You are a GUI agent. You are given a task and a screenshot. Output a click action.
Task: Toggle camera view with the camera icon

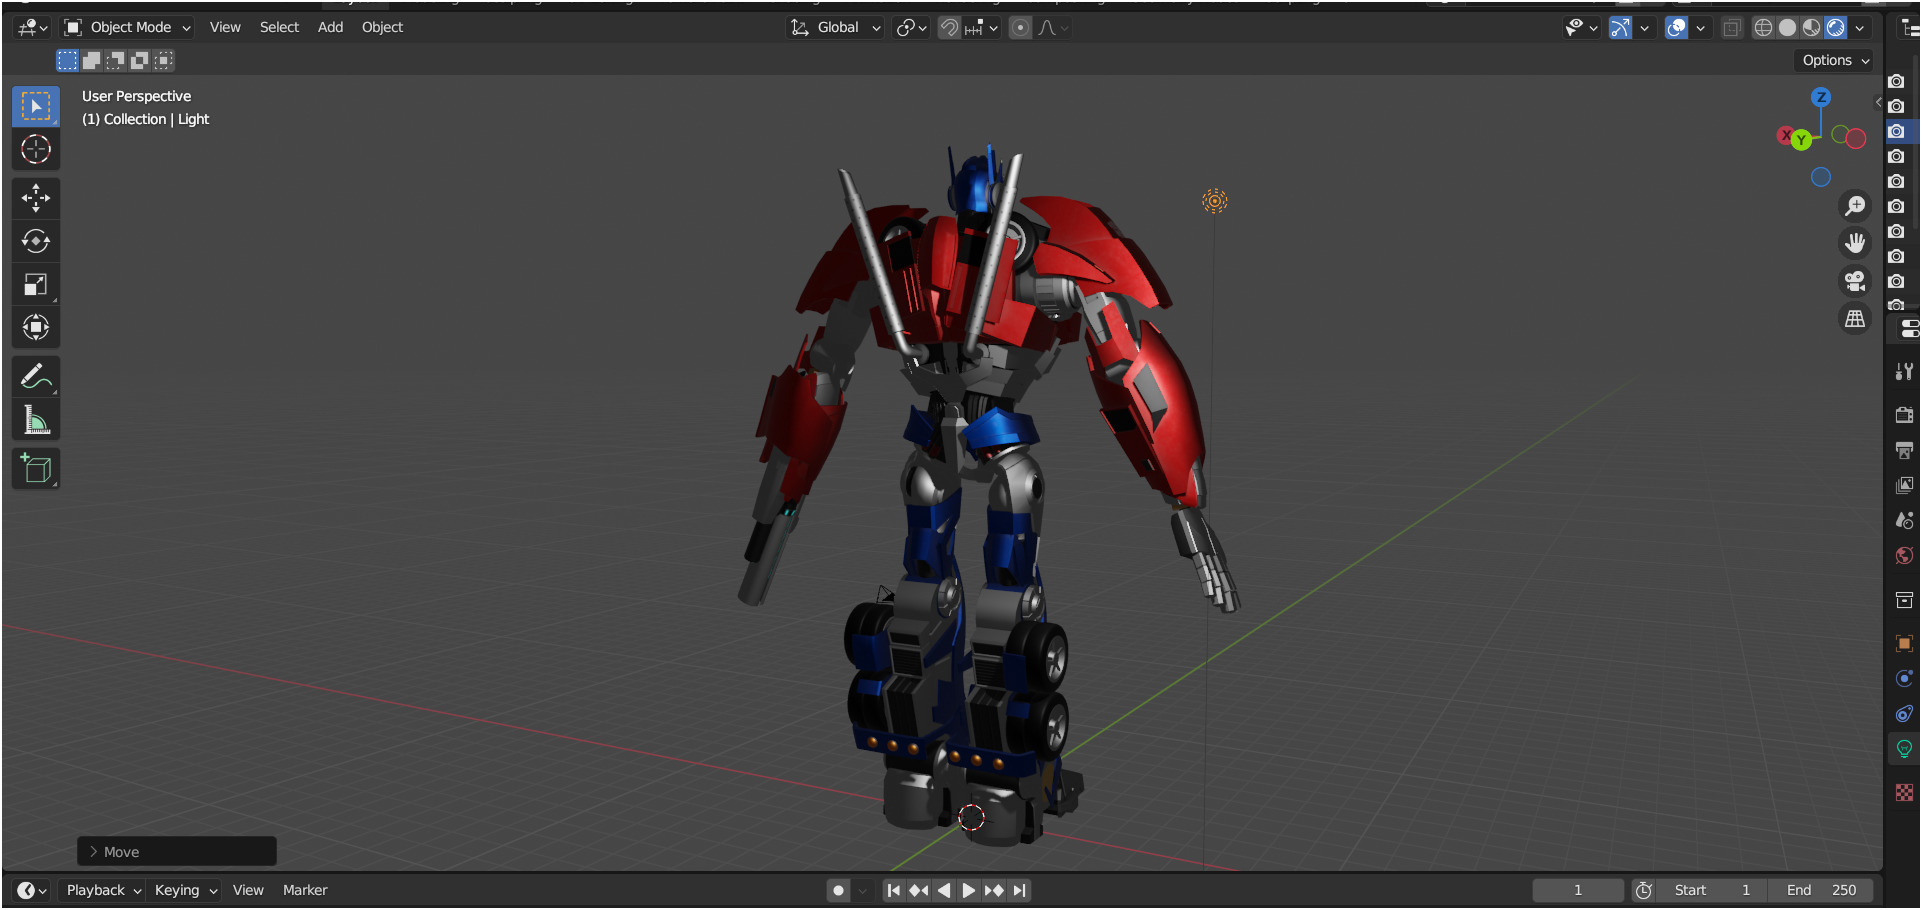(1855, 281)
